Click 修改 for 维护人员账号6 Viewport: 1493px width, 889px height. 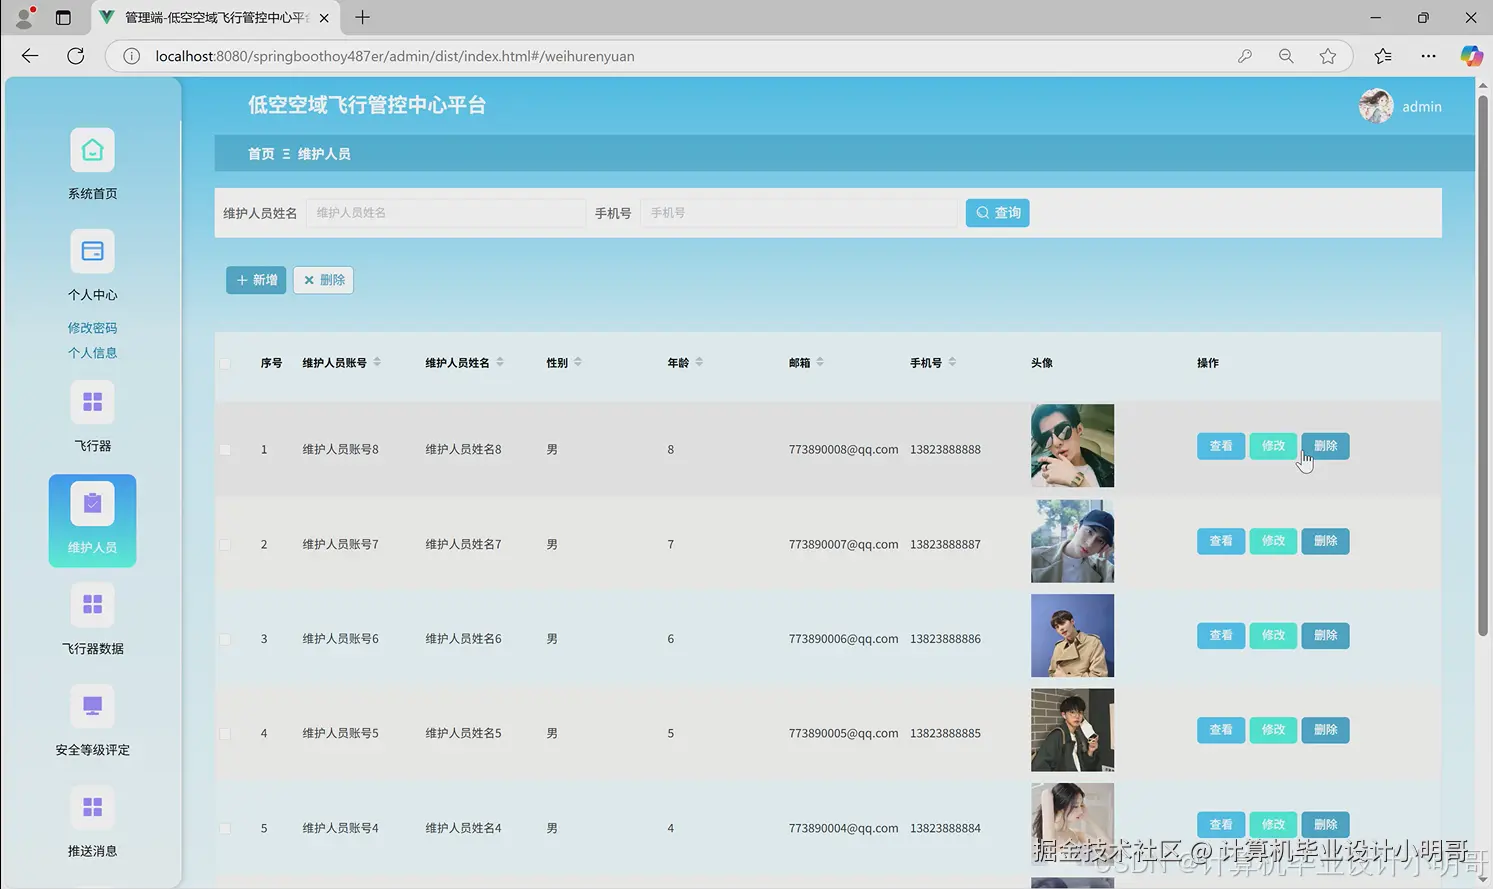pyautogui.click(x=1273, y=635)
